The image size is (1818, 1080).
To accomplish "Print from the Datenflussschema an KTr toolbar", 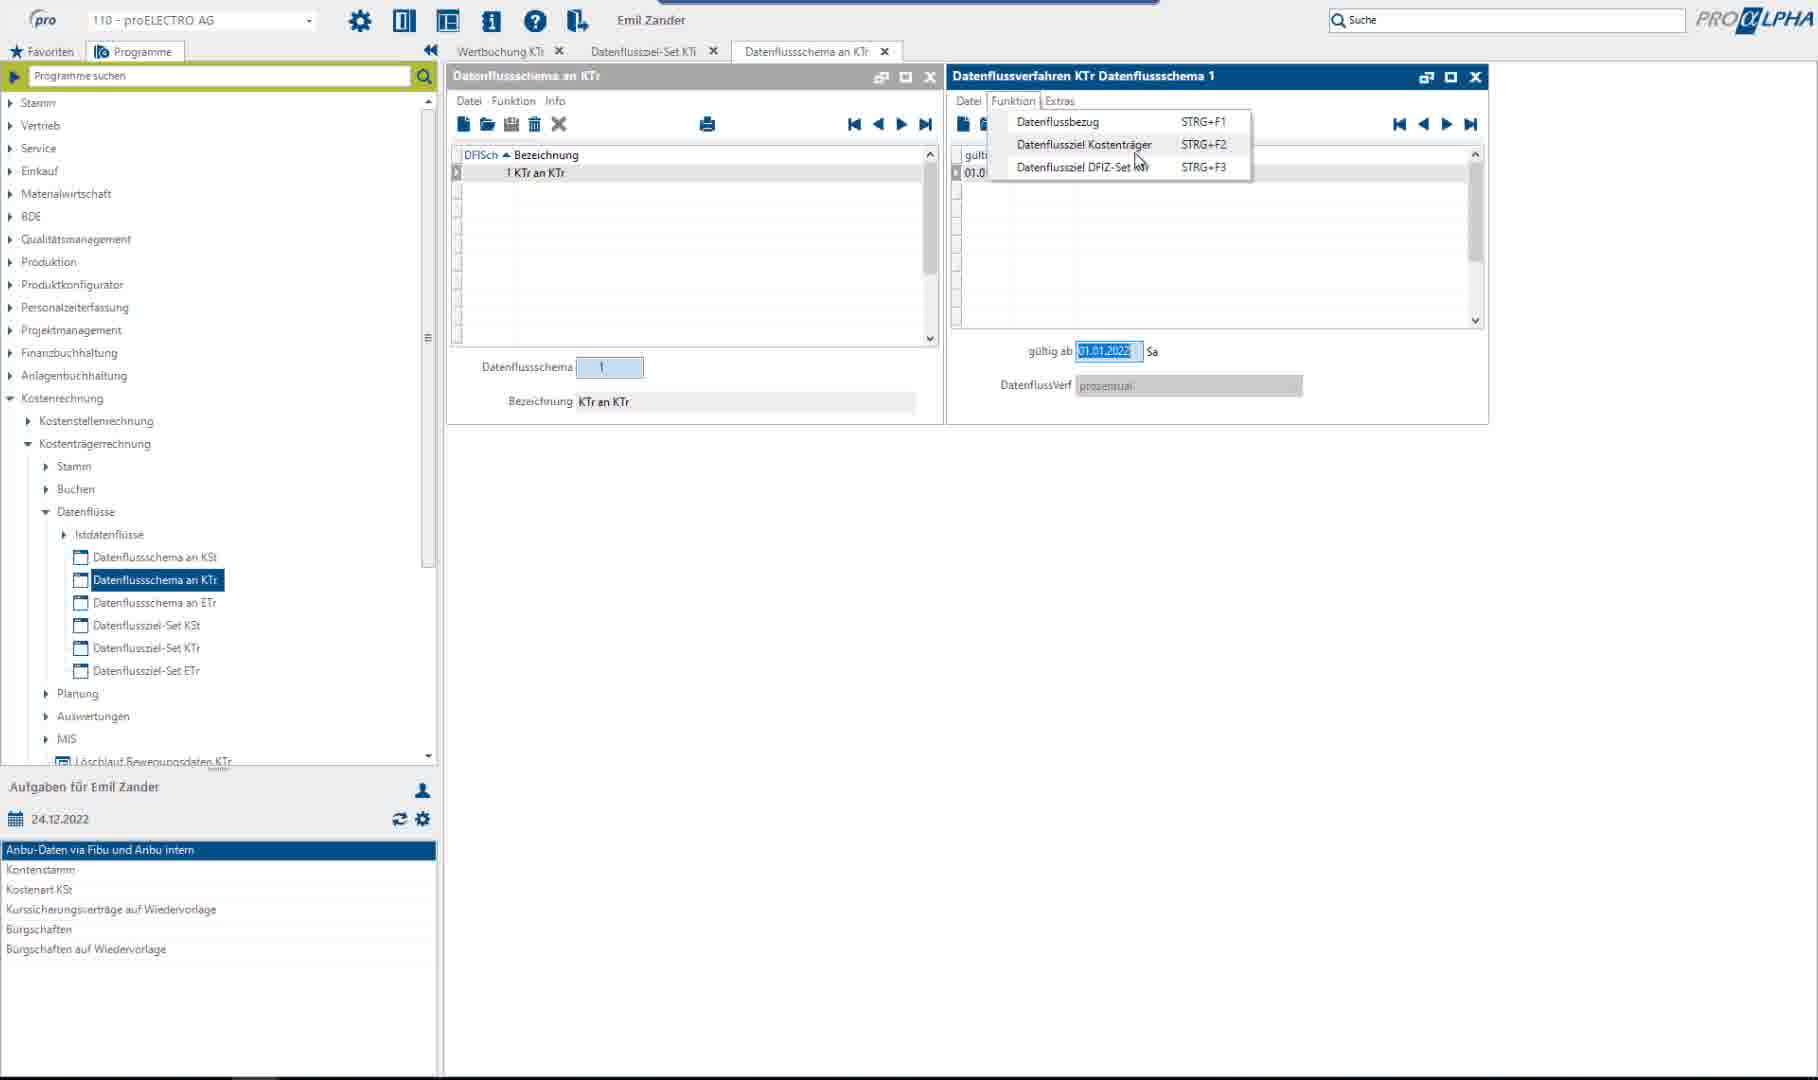I will 707,124.
